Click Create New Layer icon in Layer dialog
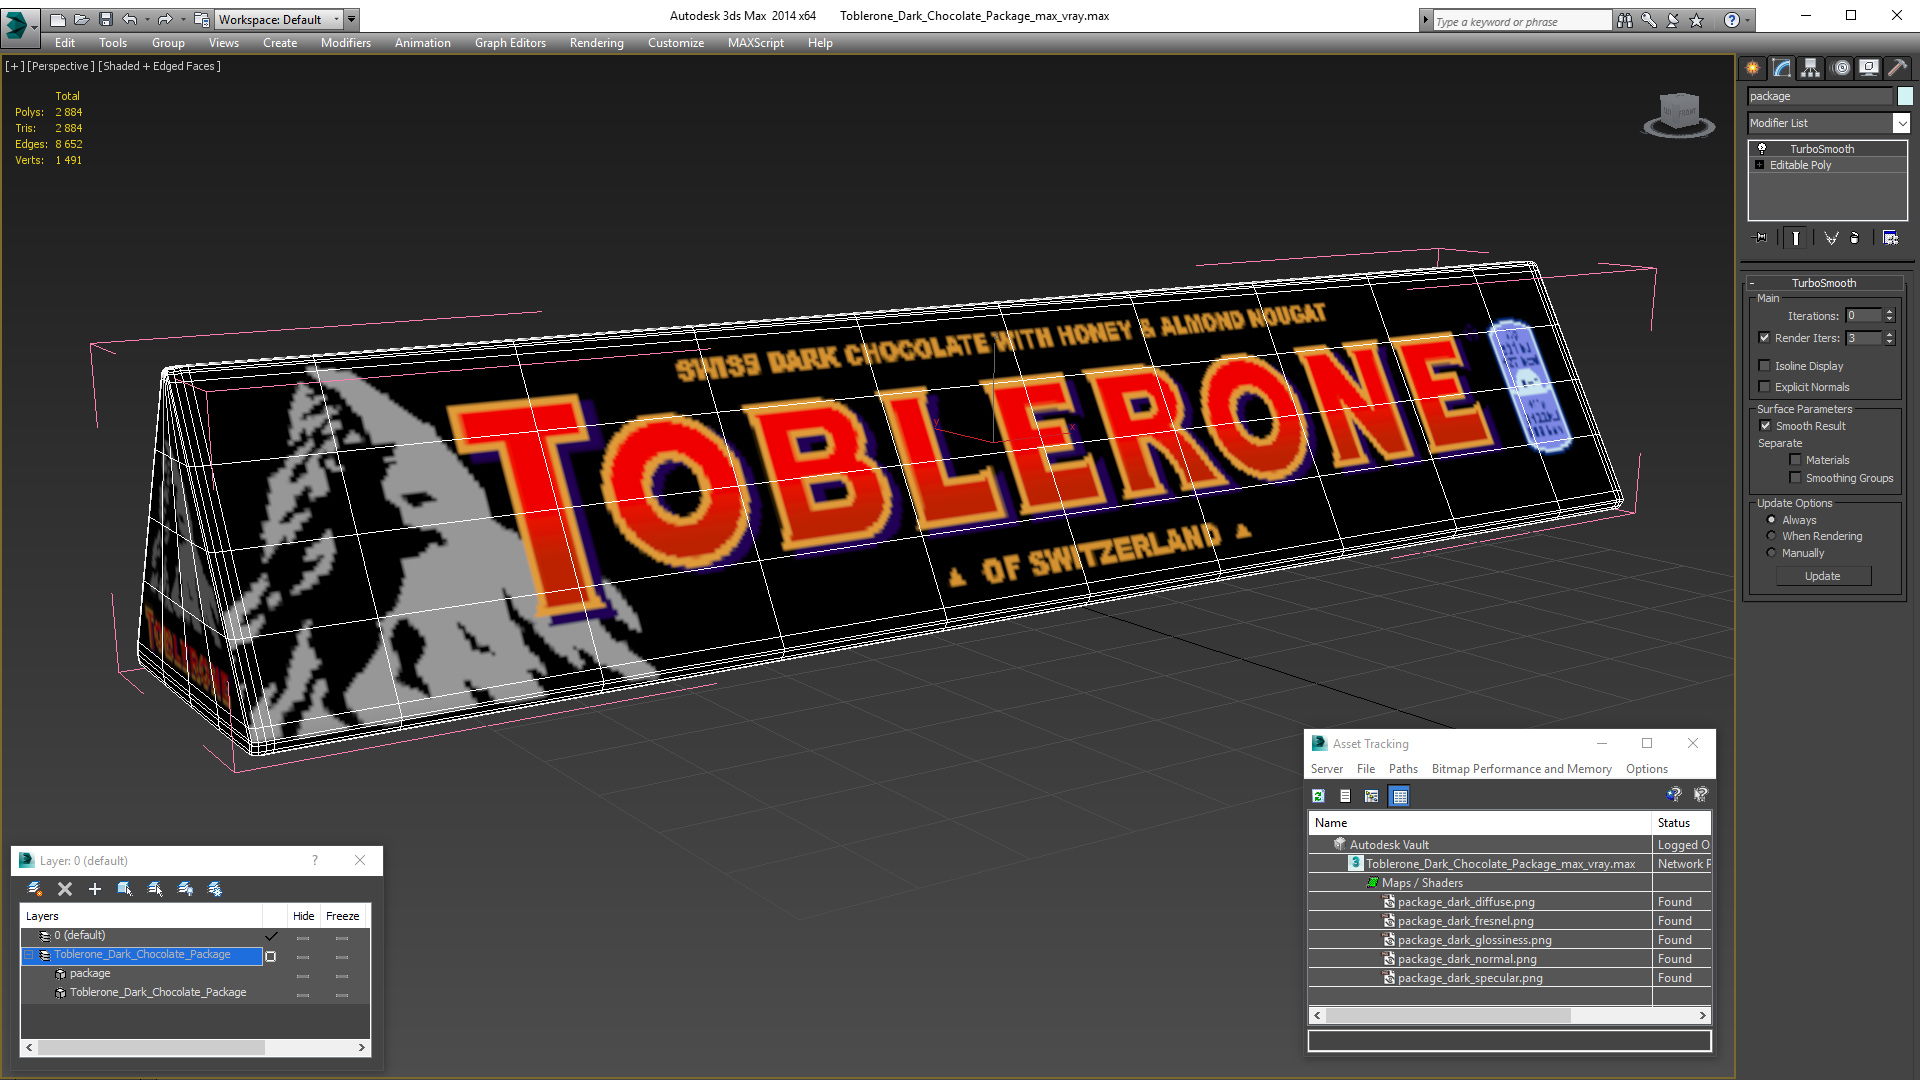 point(35,889)
